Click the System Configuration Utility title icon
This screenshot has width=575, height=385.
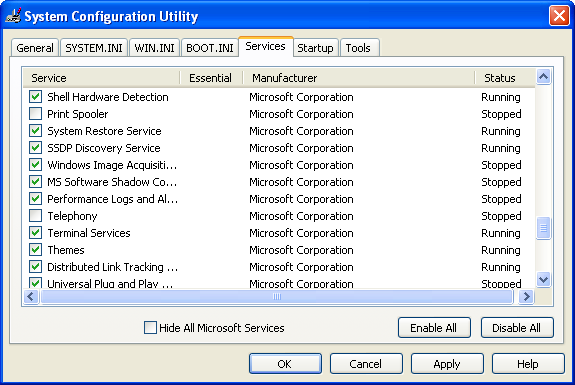13,16
